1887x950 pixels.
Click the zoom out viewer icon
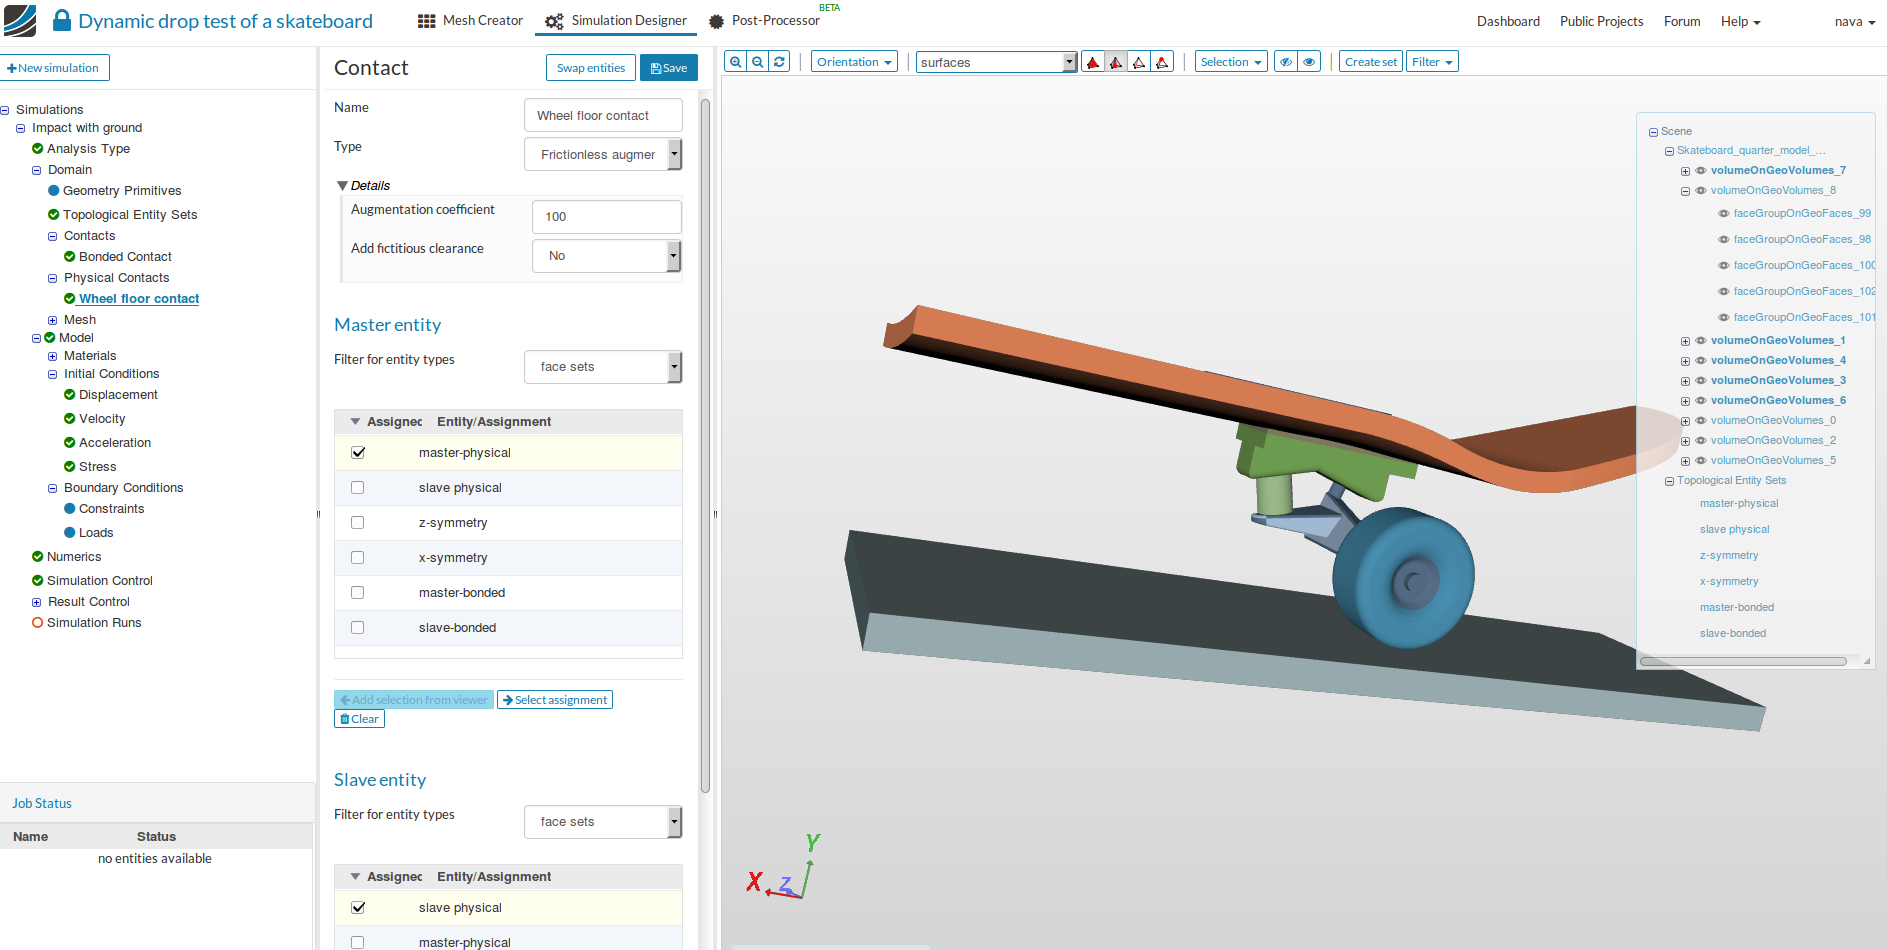click(x=757, y=62)
